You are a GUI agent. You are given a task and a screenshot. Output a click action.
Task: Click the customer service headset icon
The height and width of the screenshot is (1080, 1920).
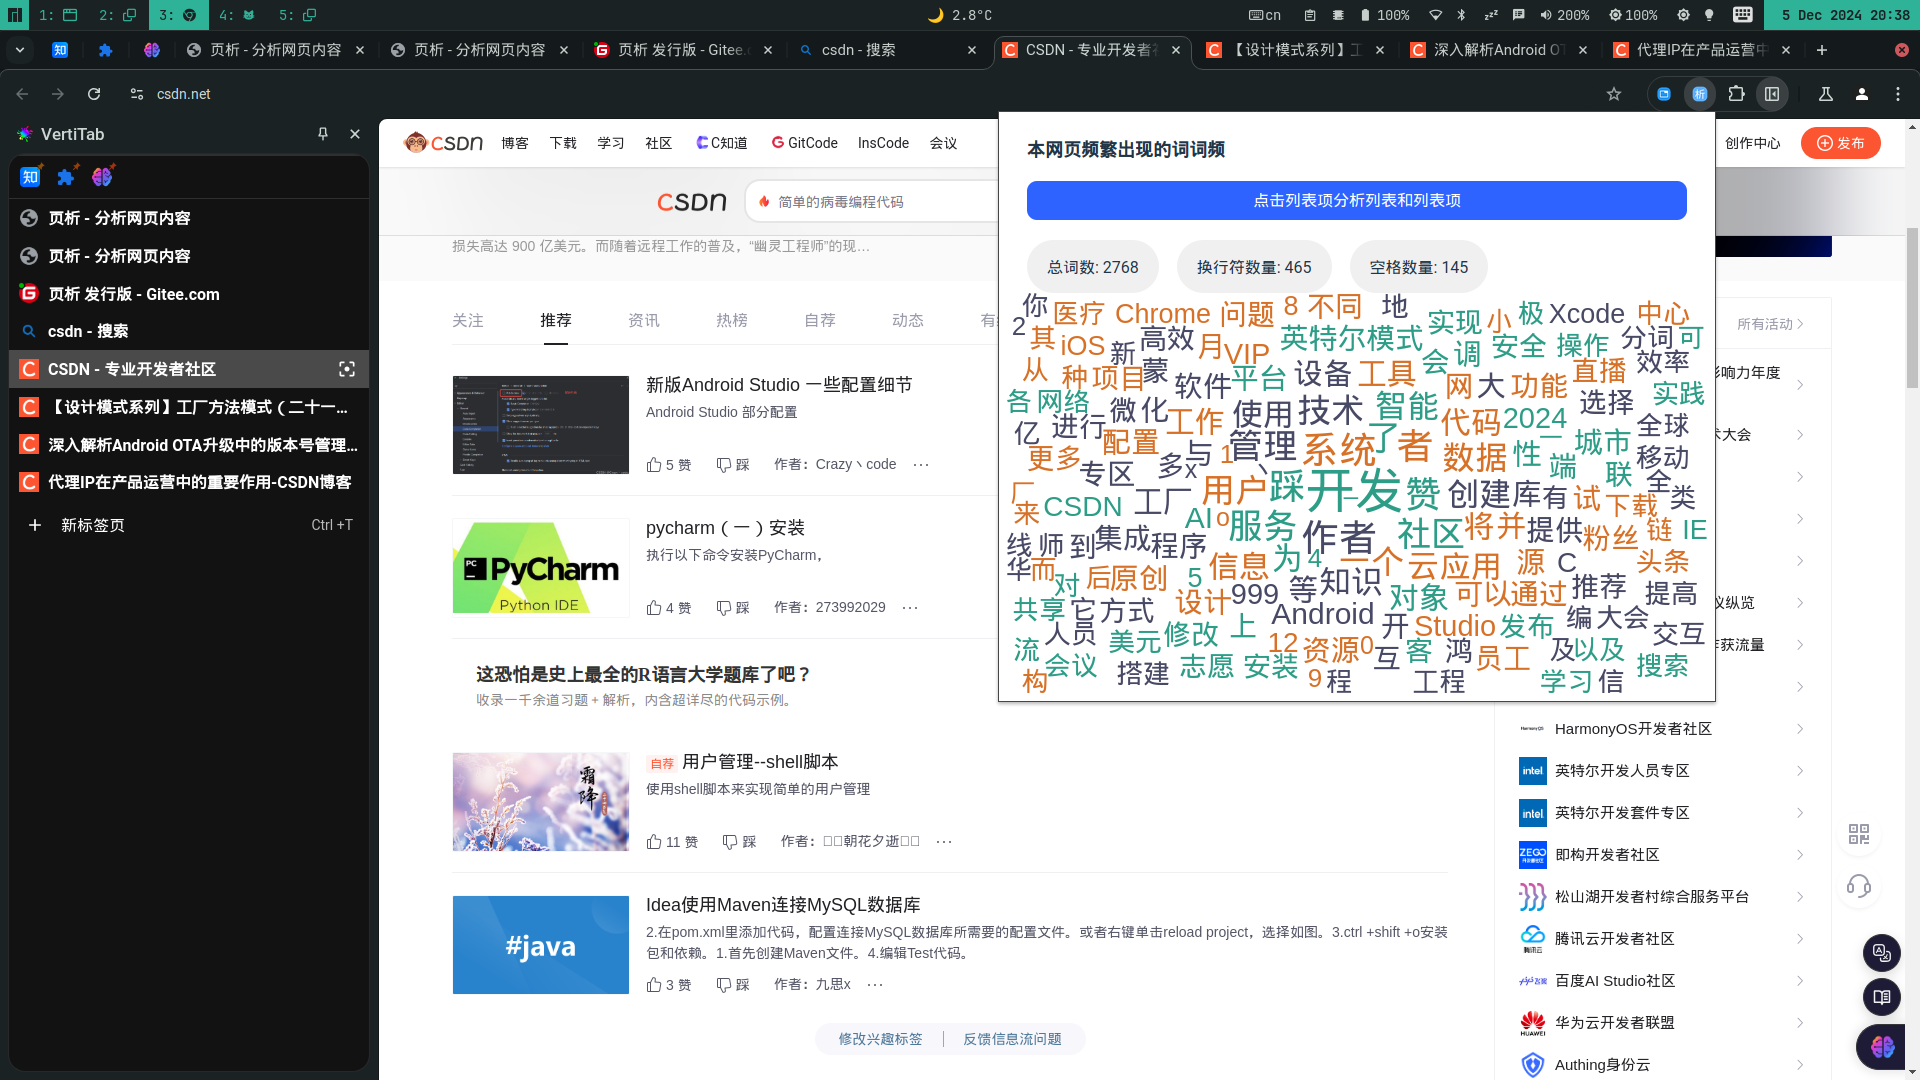coord(1859,886)
